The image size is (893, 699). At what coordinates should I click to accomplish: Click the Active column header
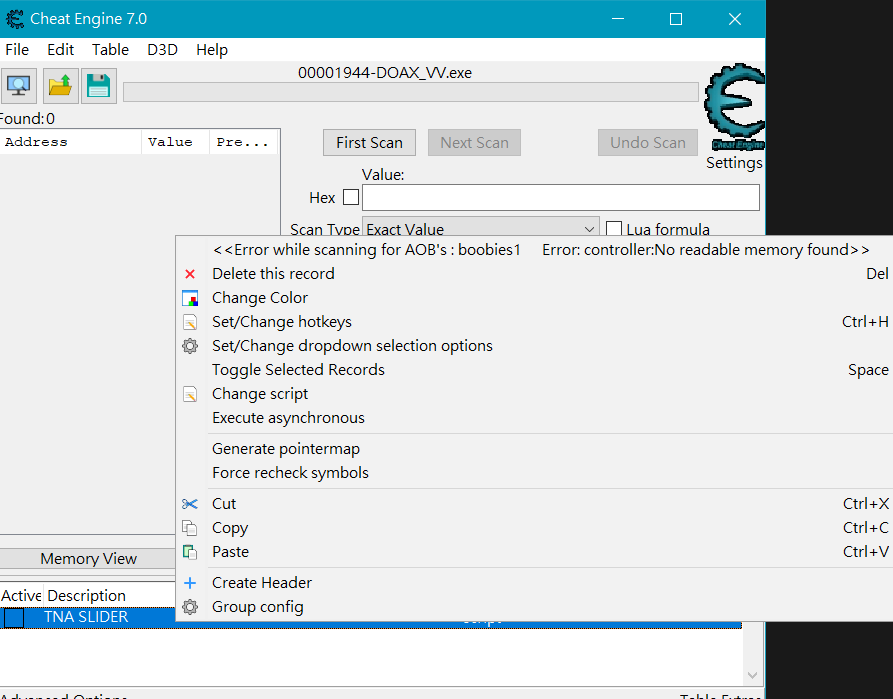tap(21, 595)
